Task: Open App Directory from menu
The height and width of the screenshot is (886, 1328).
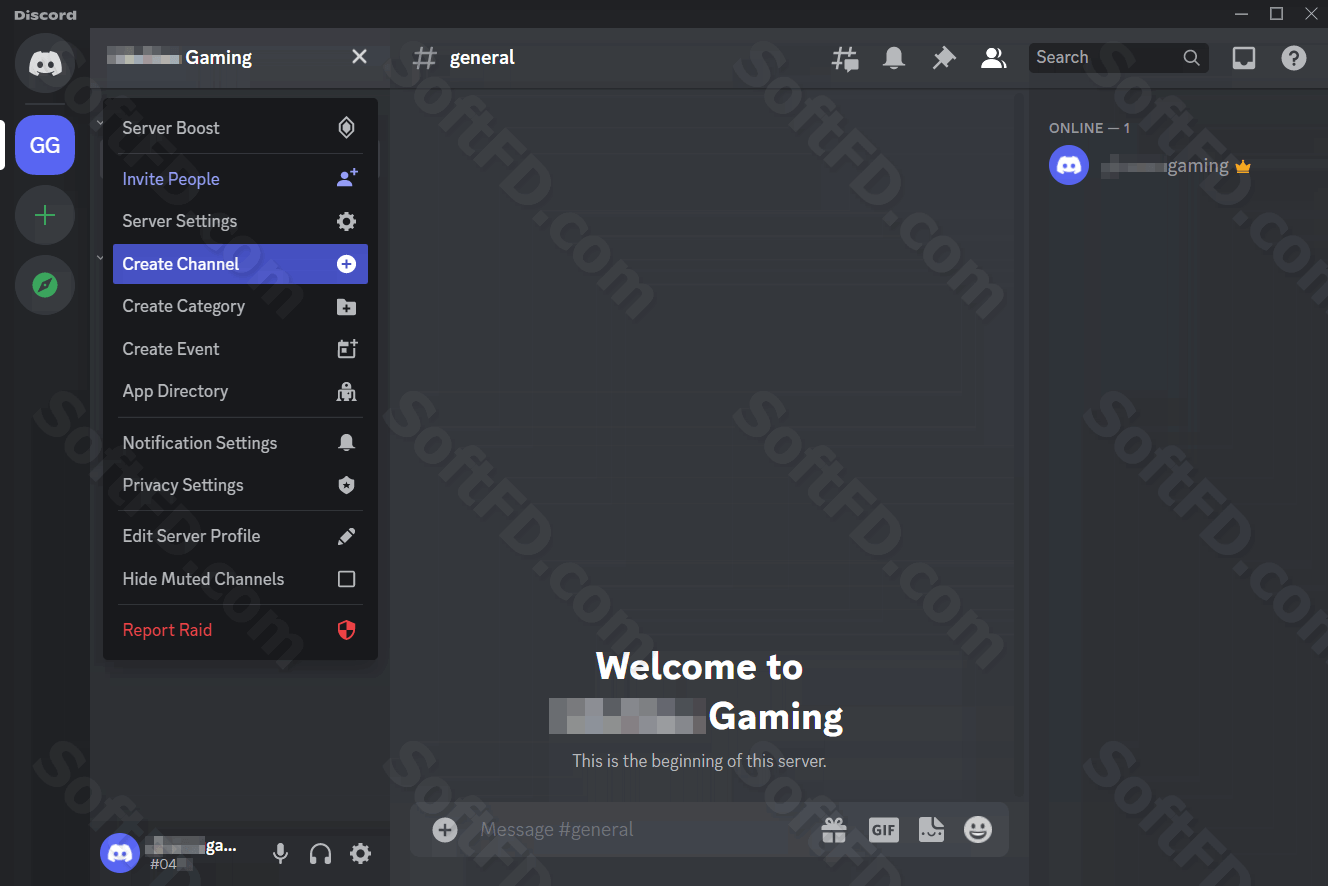Action: tap(240, 391)
